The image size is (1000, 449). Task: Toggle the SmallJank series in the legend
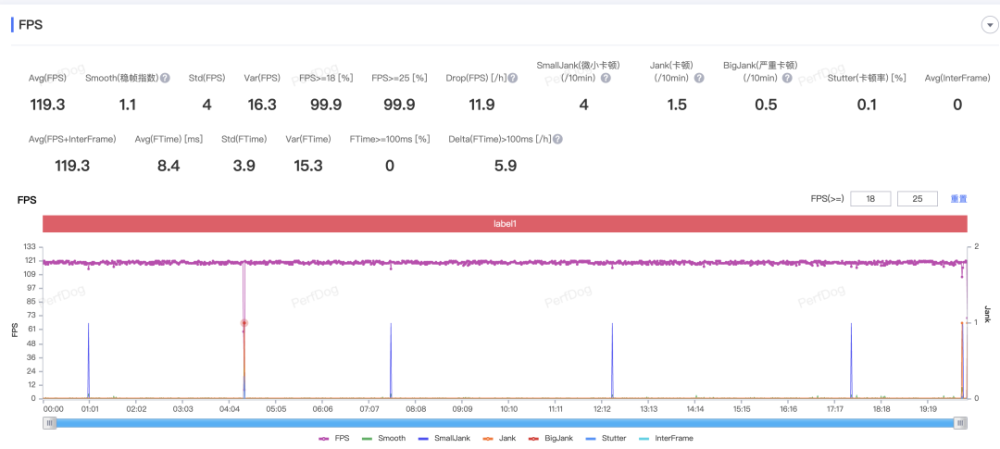click(445, 438)
